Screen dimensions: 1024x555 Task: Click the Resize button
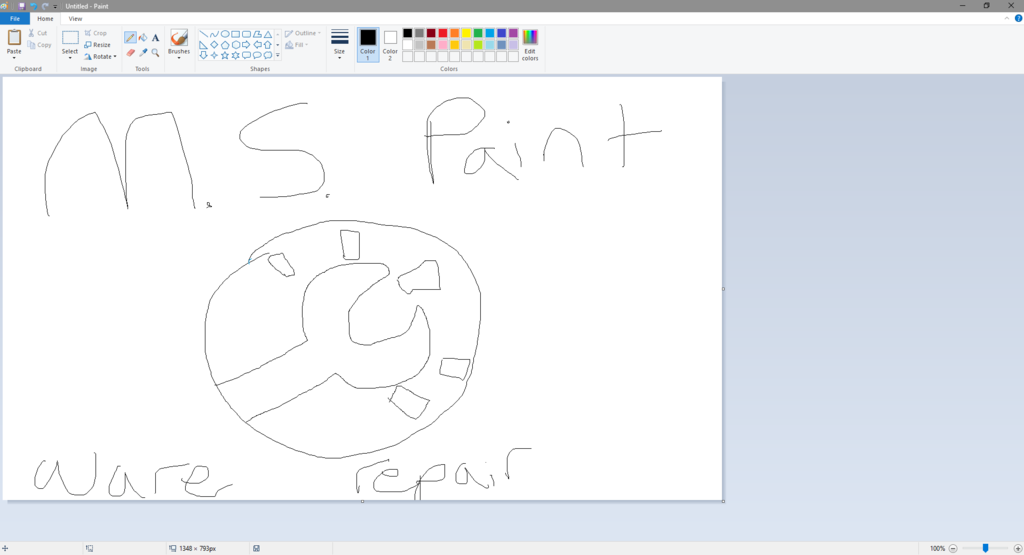coord(97,45)
